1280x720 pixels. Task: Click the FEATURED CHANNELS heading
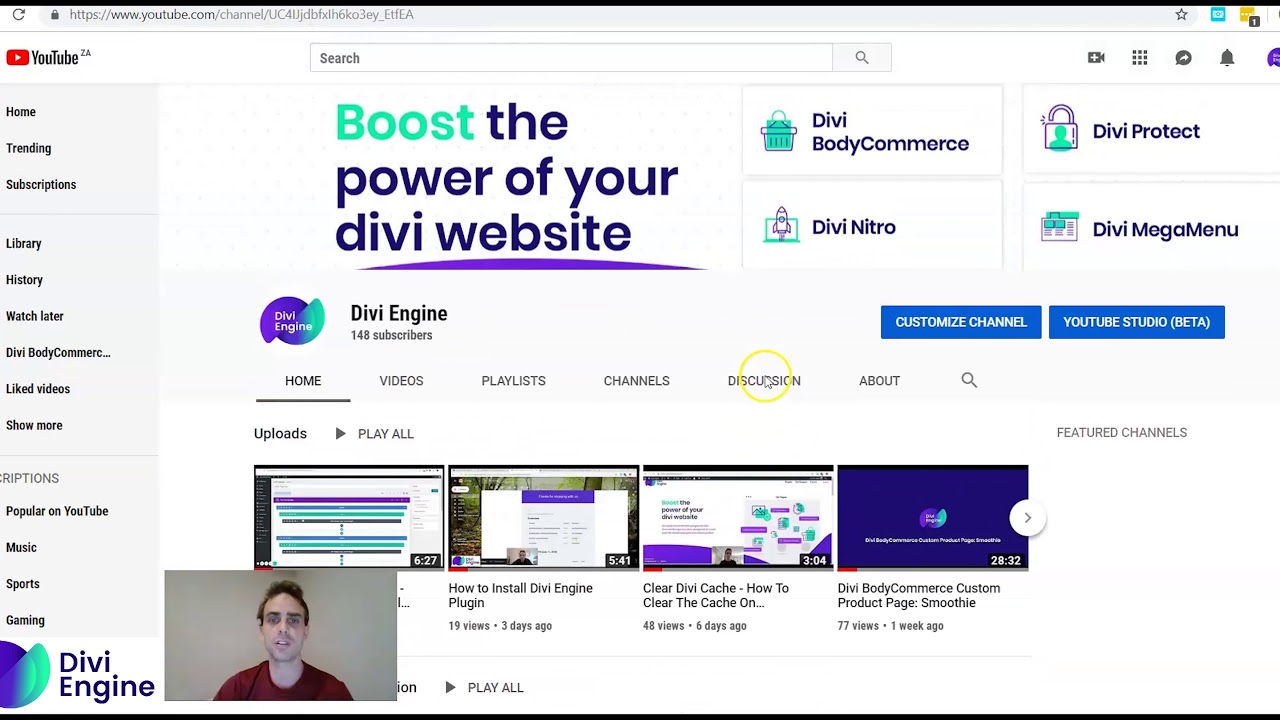point(1122,433)
